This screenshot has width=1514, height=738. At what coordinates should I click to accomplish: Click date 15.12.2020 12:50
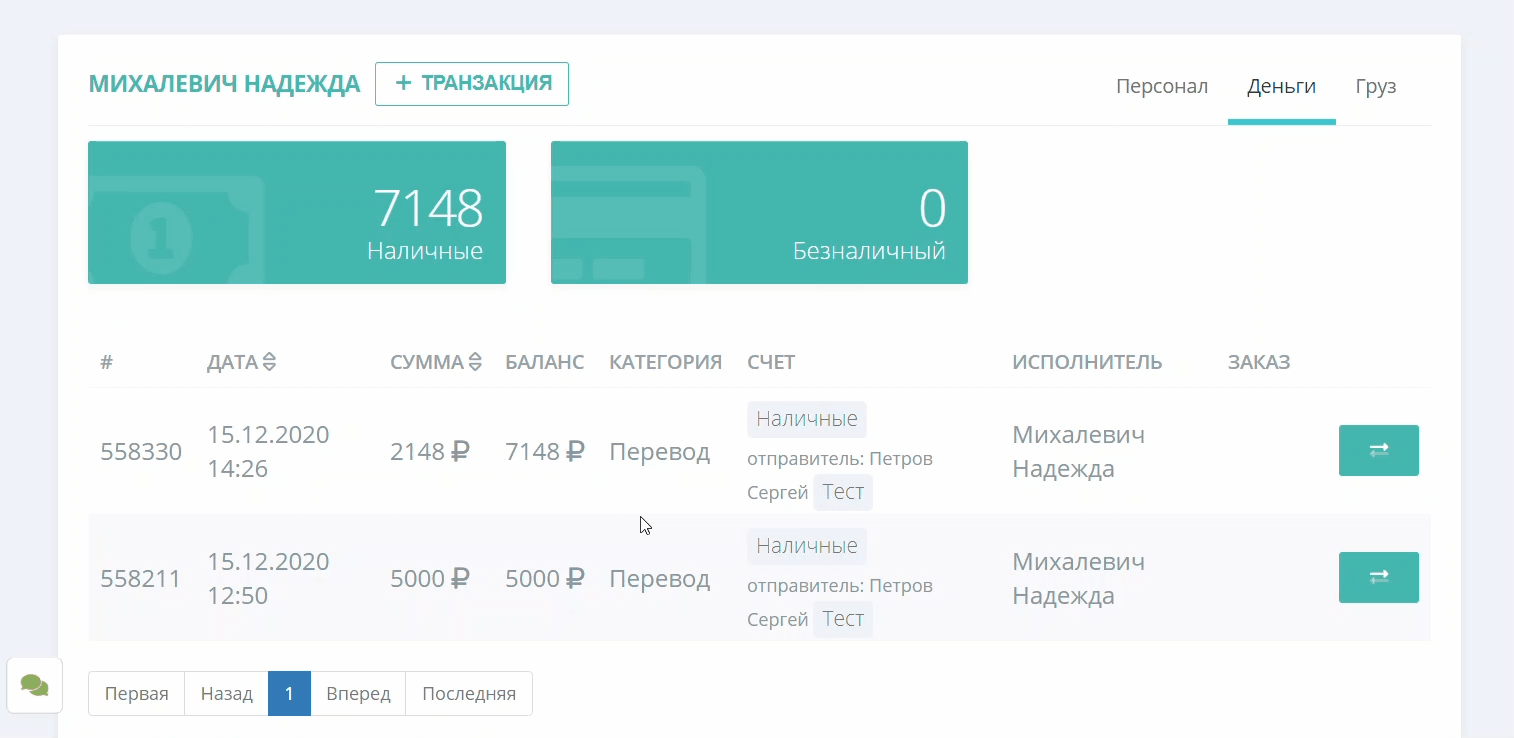pos(268,578)
